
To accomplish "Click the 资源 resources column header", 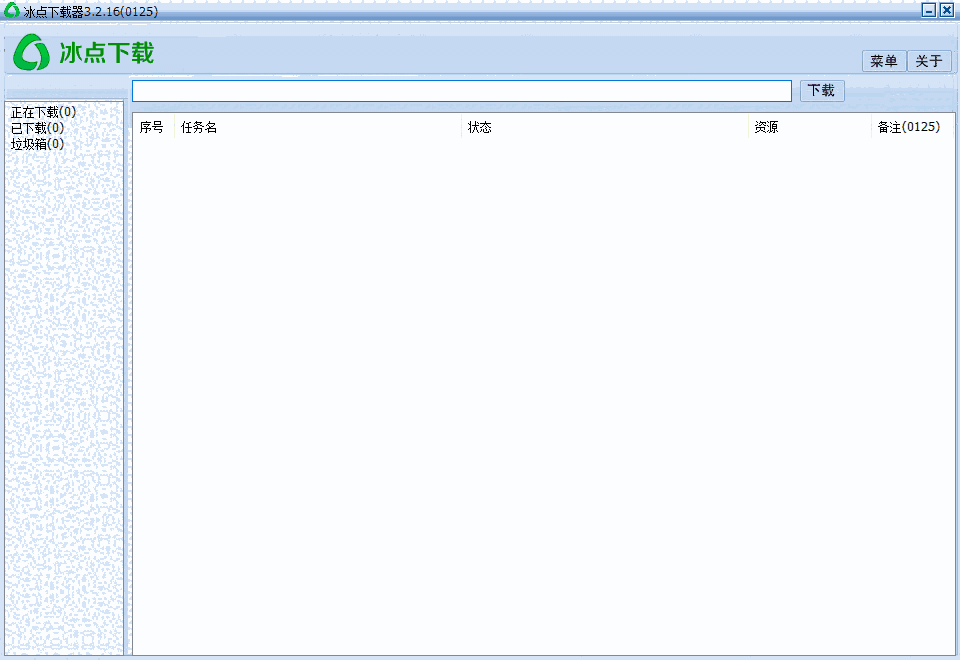I will pyautogui.click(x=765, y=127).
